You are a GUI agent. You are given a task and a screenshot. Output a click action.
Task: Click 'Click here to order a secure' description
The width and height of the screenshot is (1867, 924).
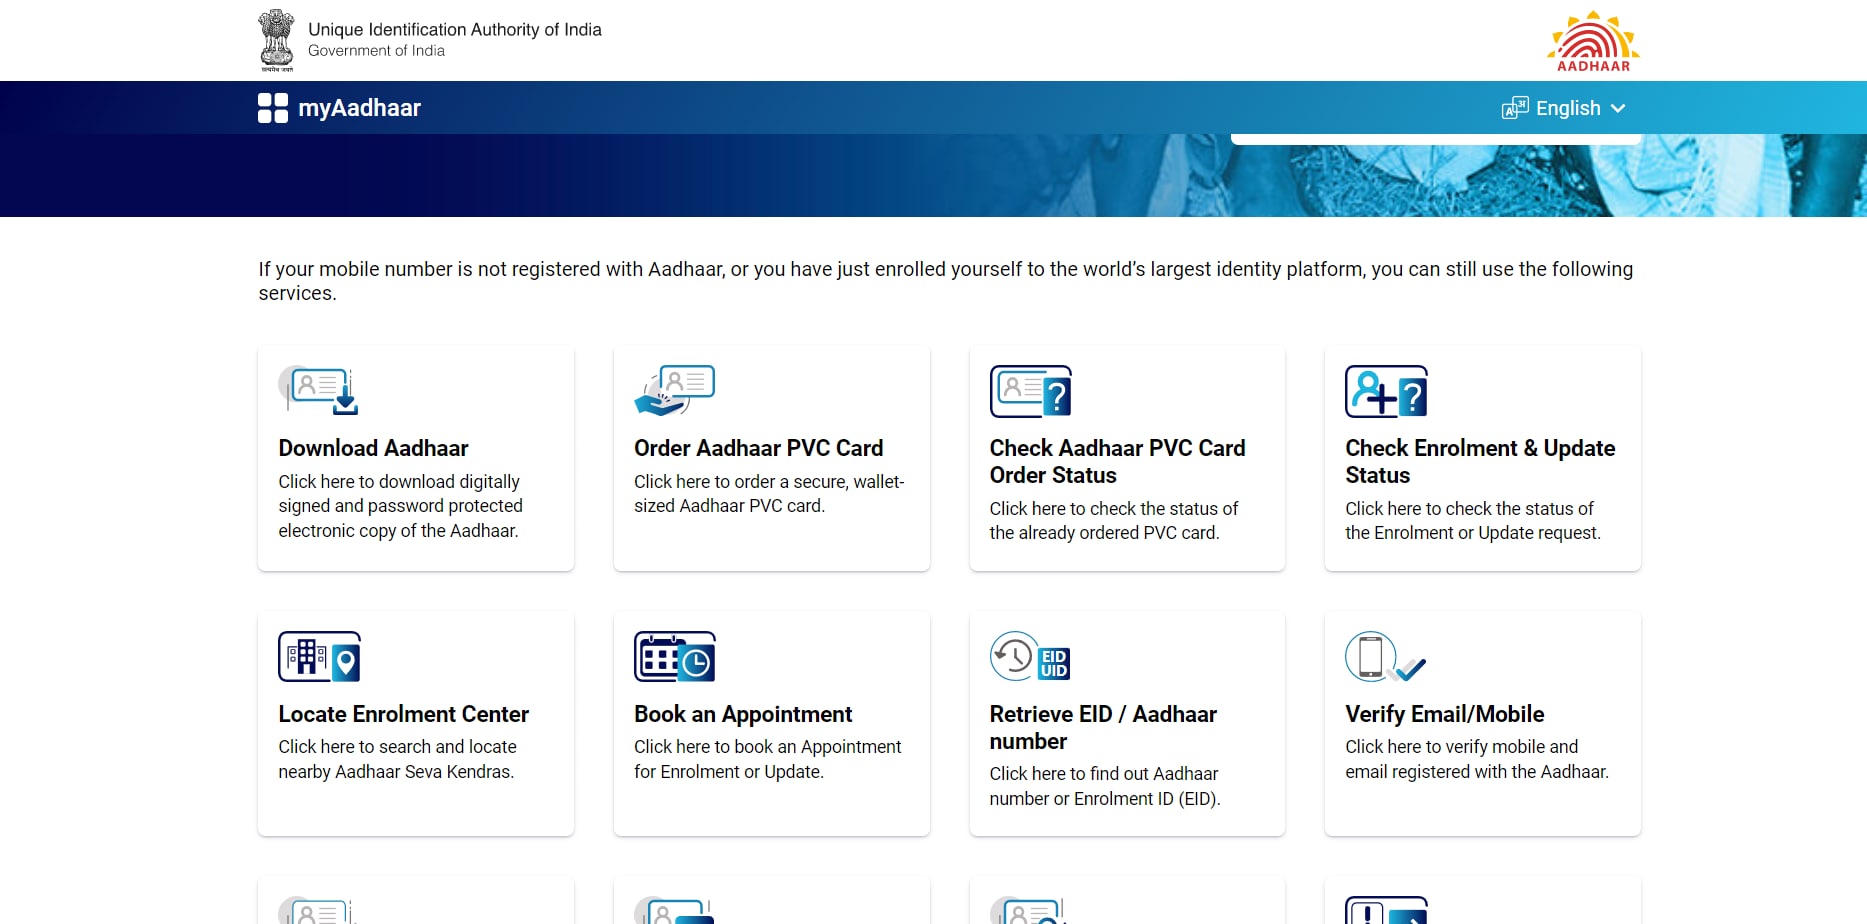tap(769, 494)
